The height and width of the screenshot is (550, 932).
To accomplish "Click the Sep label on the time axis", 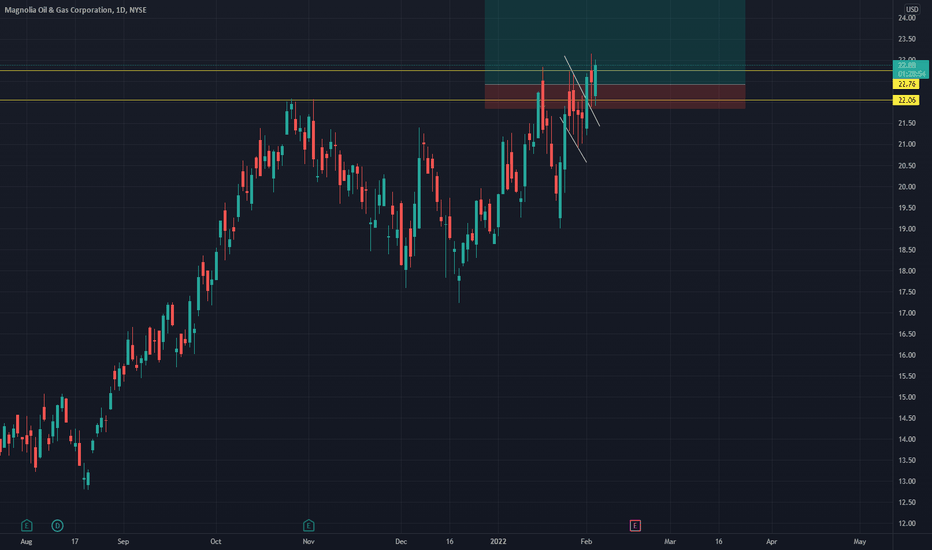I will point(123,542).
